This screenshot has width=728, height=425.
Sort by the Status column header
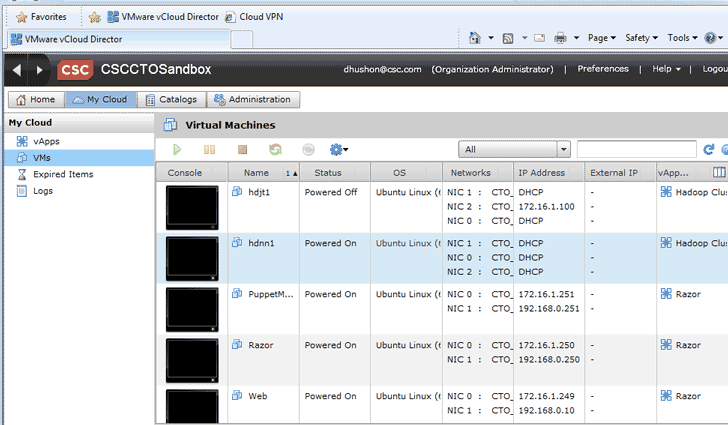tap(335, 173)
